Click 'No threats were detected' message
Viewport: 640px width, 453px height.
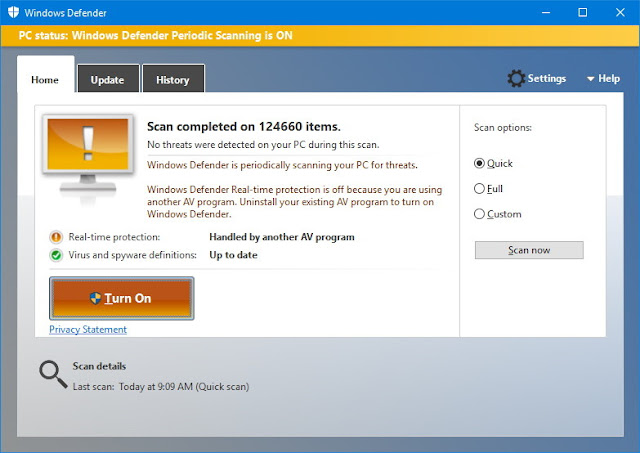(263, 144)
